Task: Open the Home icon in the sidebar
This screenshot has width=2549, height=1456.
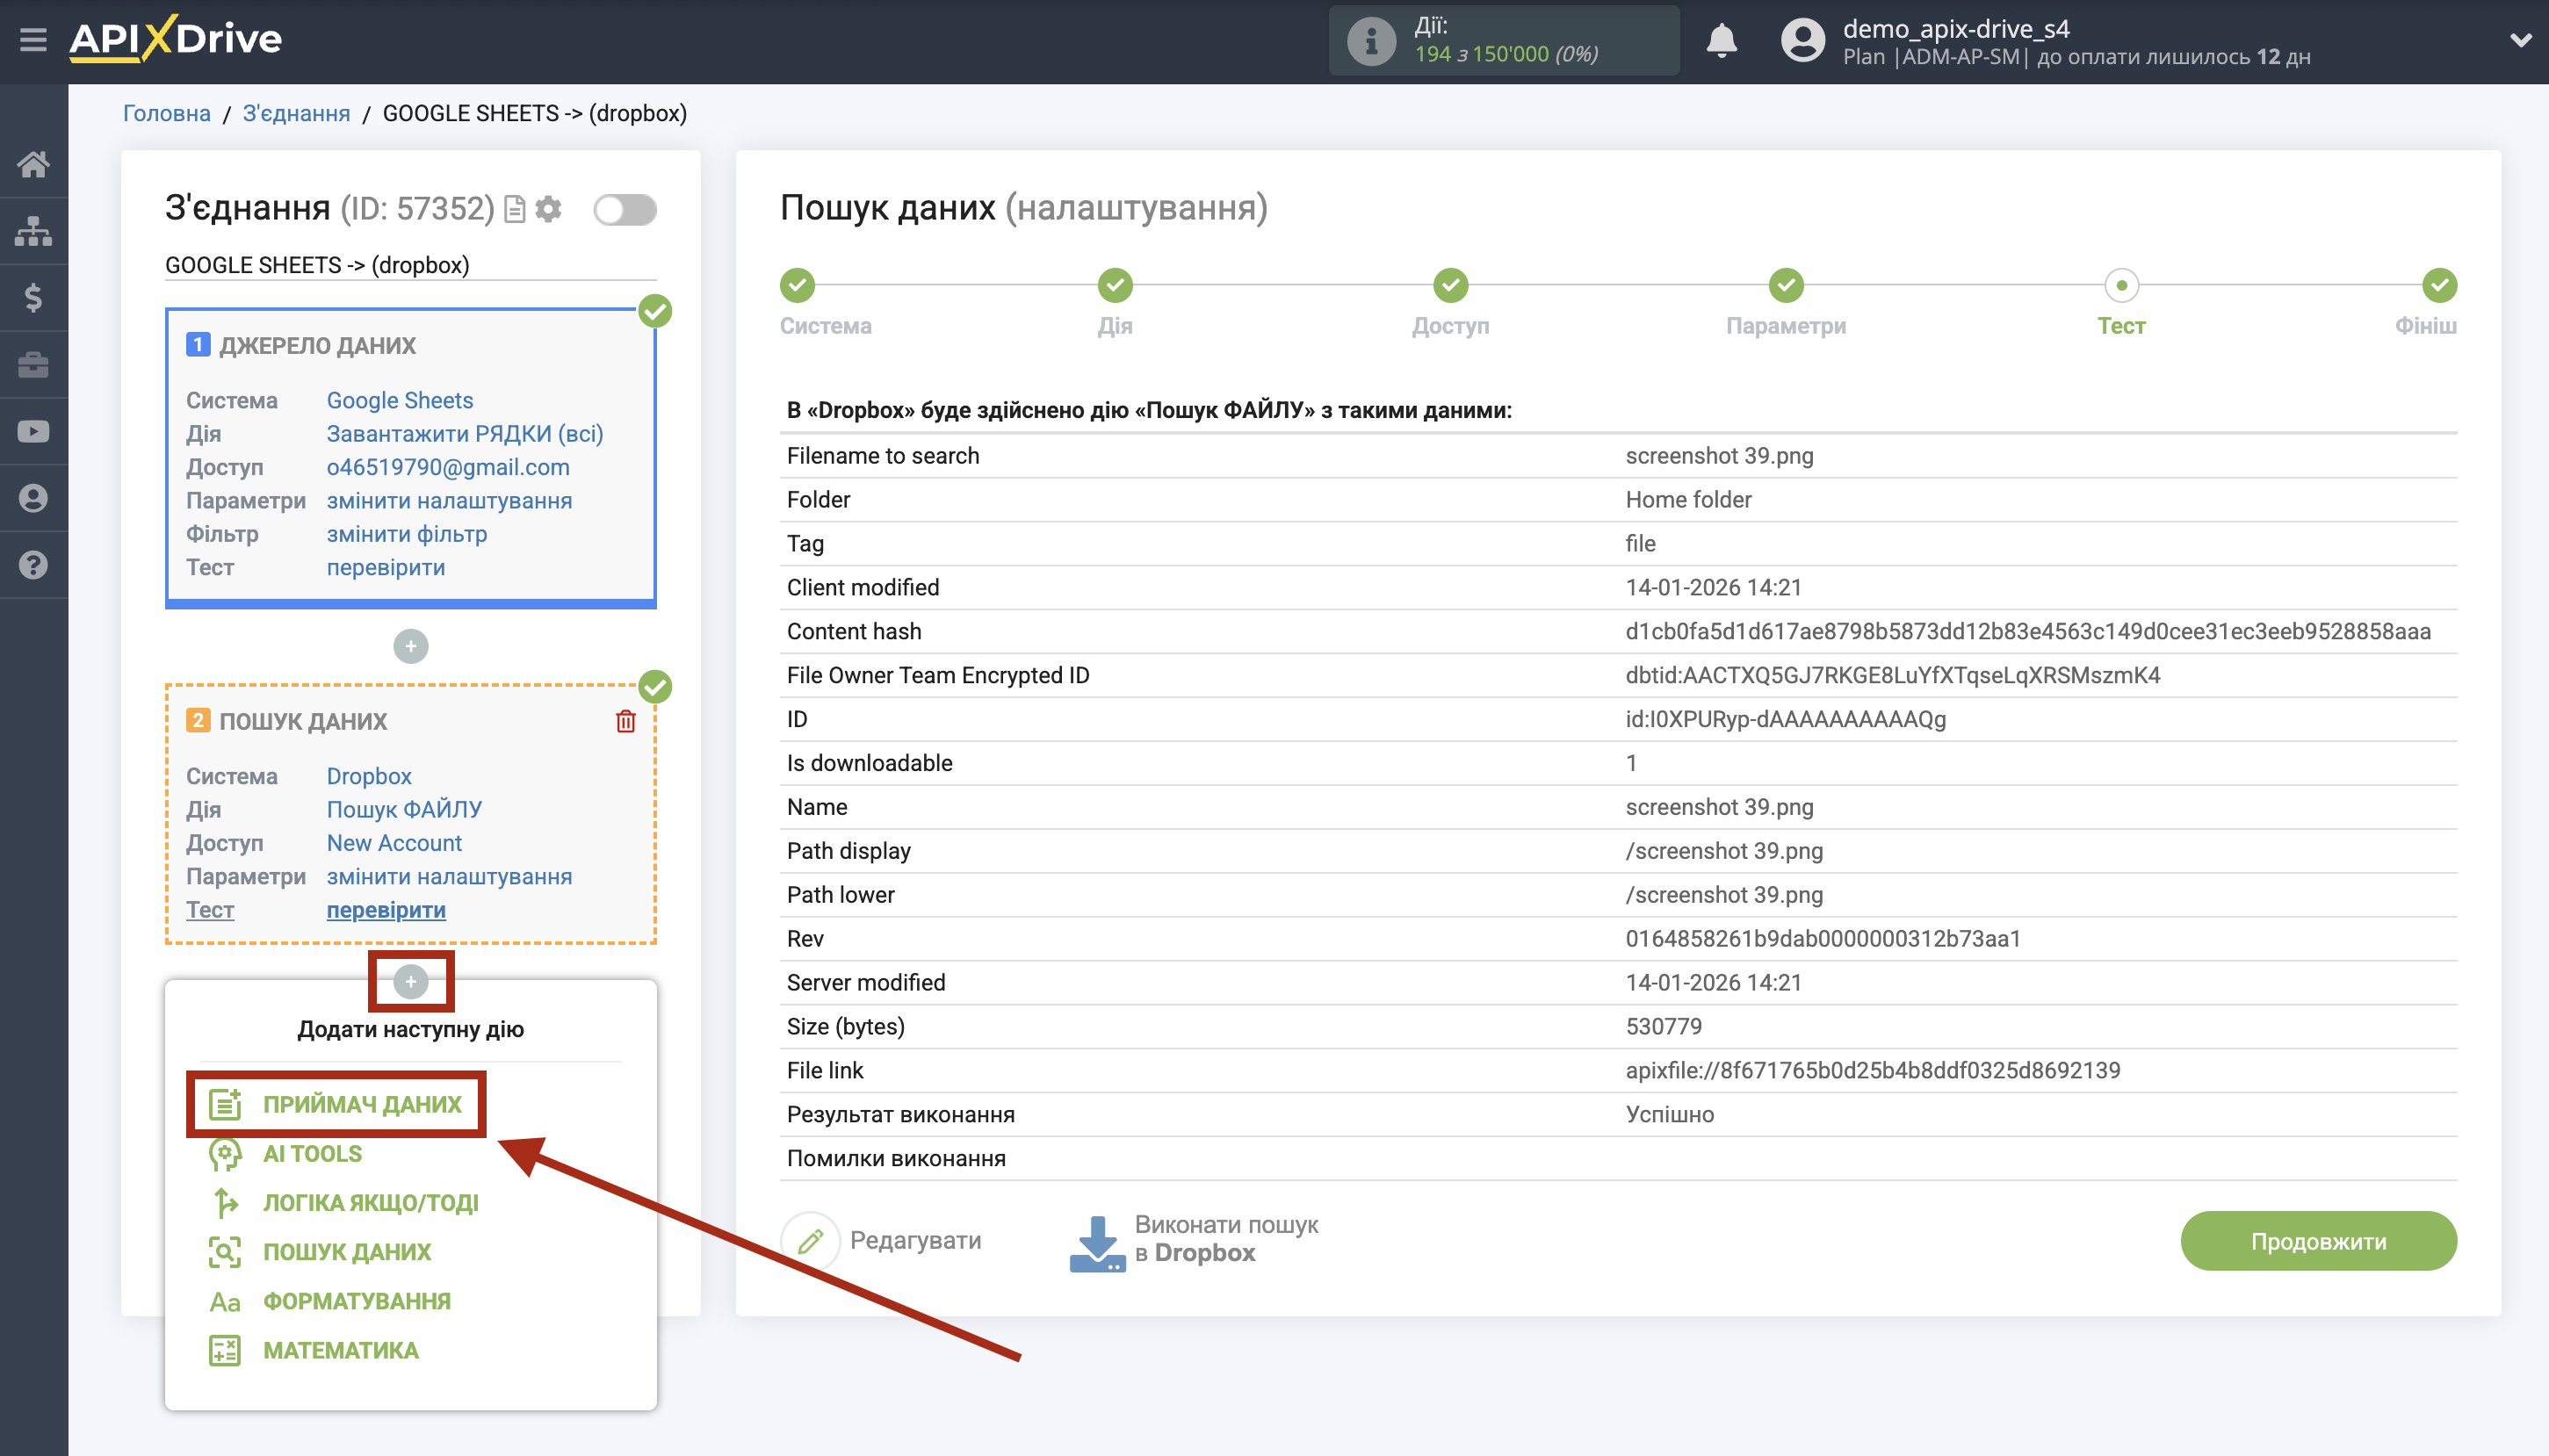Action: tap(34, 163)
